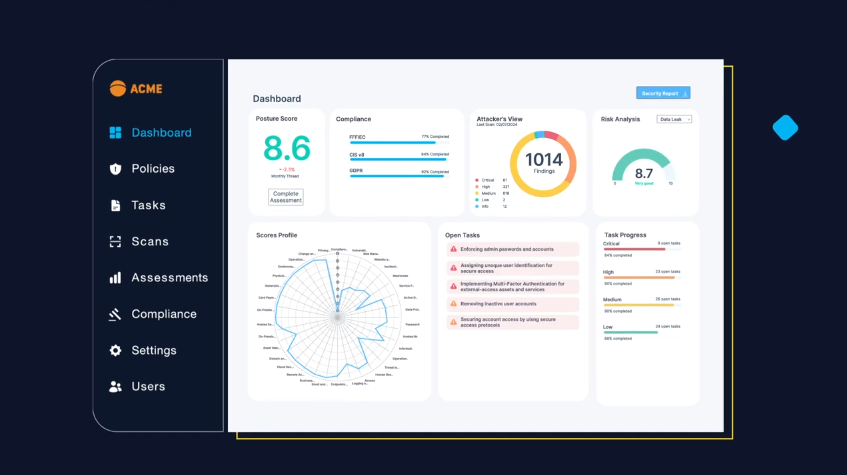Click the 1014 Findings donut chart
Viewport: 847px width, 475px height.
pyautogui.click(x=543, y=164)
